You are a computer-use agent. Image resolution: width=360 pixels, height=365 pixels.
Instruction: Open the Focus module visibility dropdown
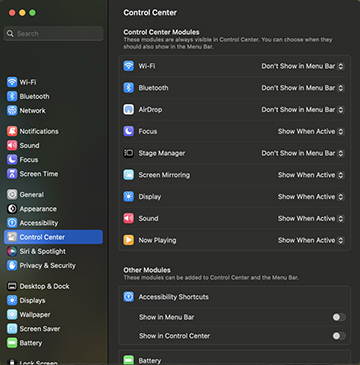coord(311,132)
